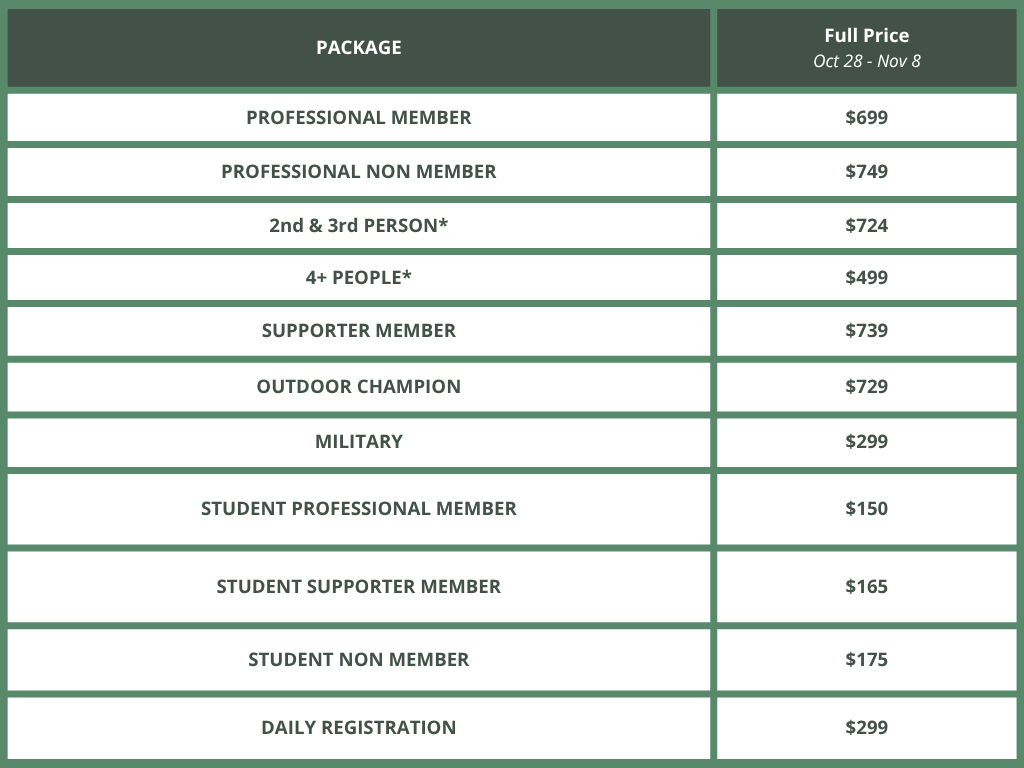The width and height of the screenshot is (1024, 768).
Task: Select the Student Non Member row
Action: click(358, 659)
